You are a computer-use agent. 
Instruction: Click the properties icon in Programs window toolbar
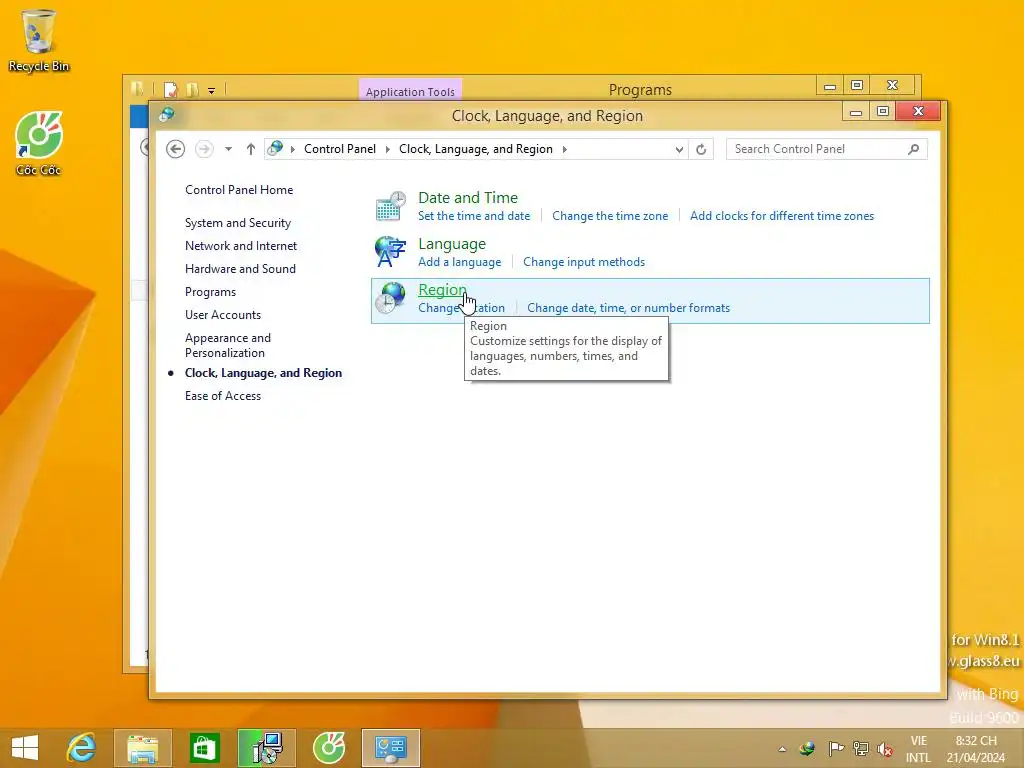[170, 89]
